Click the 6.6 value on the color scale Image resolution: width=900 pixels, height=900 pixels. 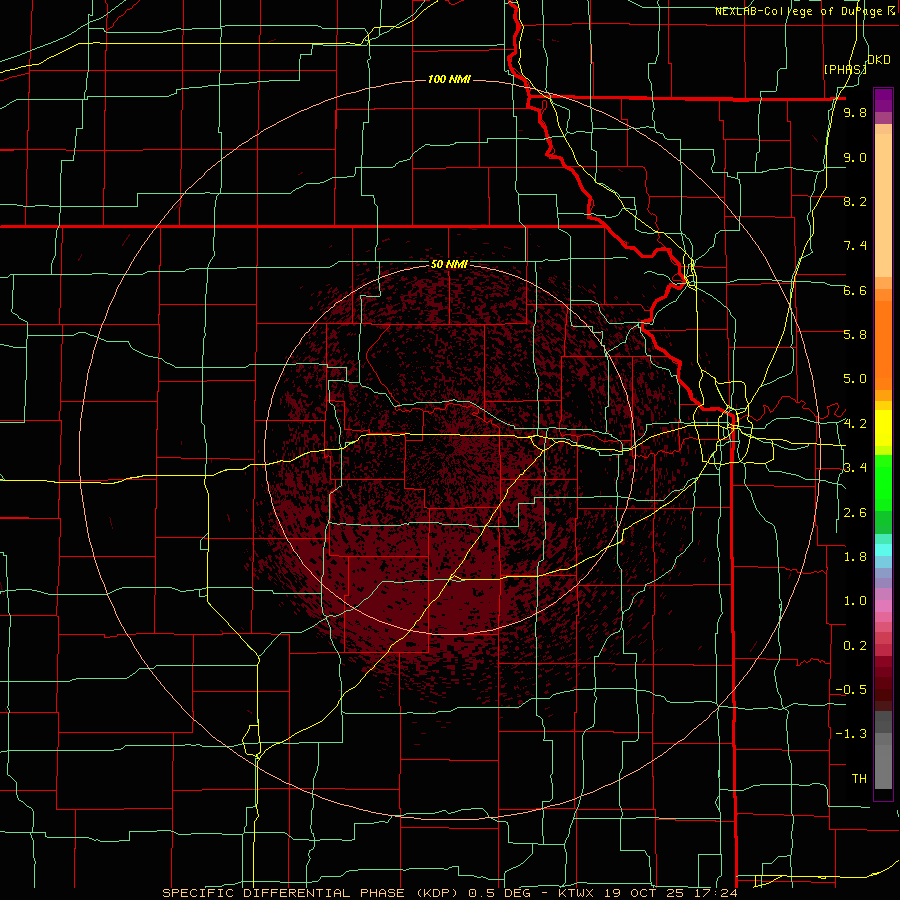coord(855,290)
